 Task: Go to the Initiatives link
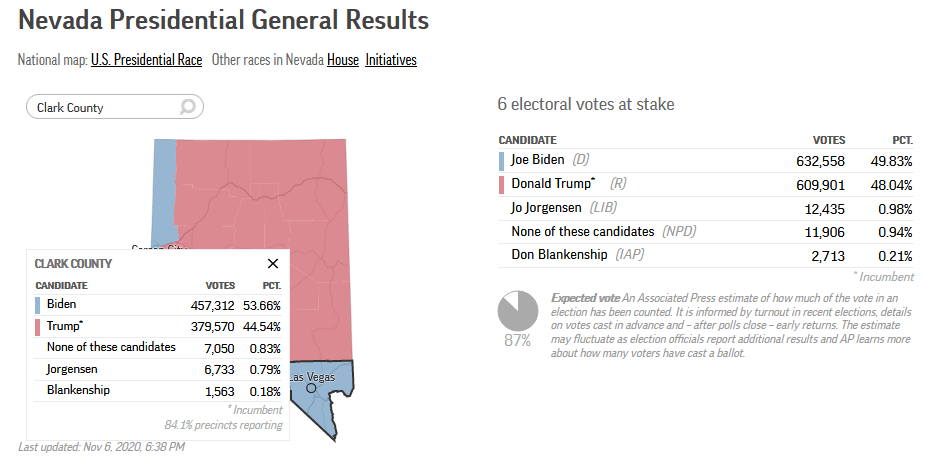(x=391, y=60)
